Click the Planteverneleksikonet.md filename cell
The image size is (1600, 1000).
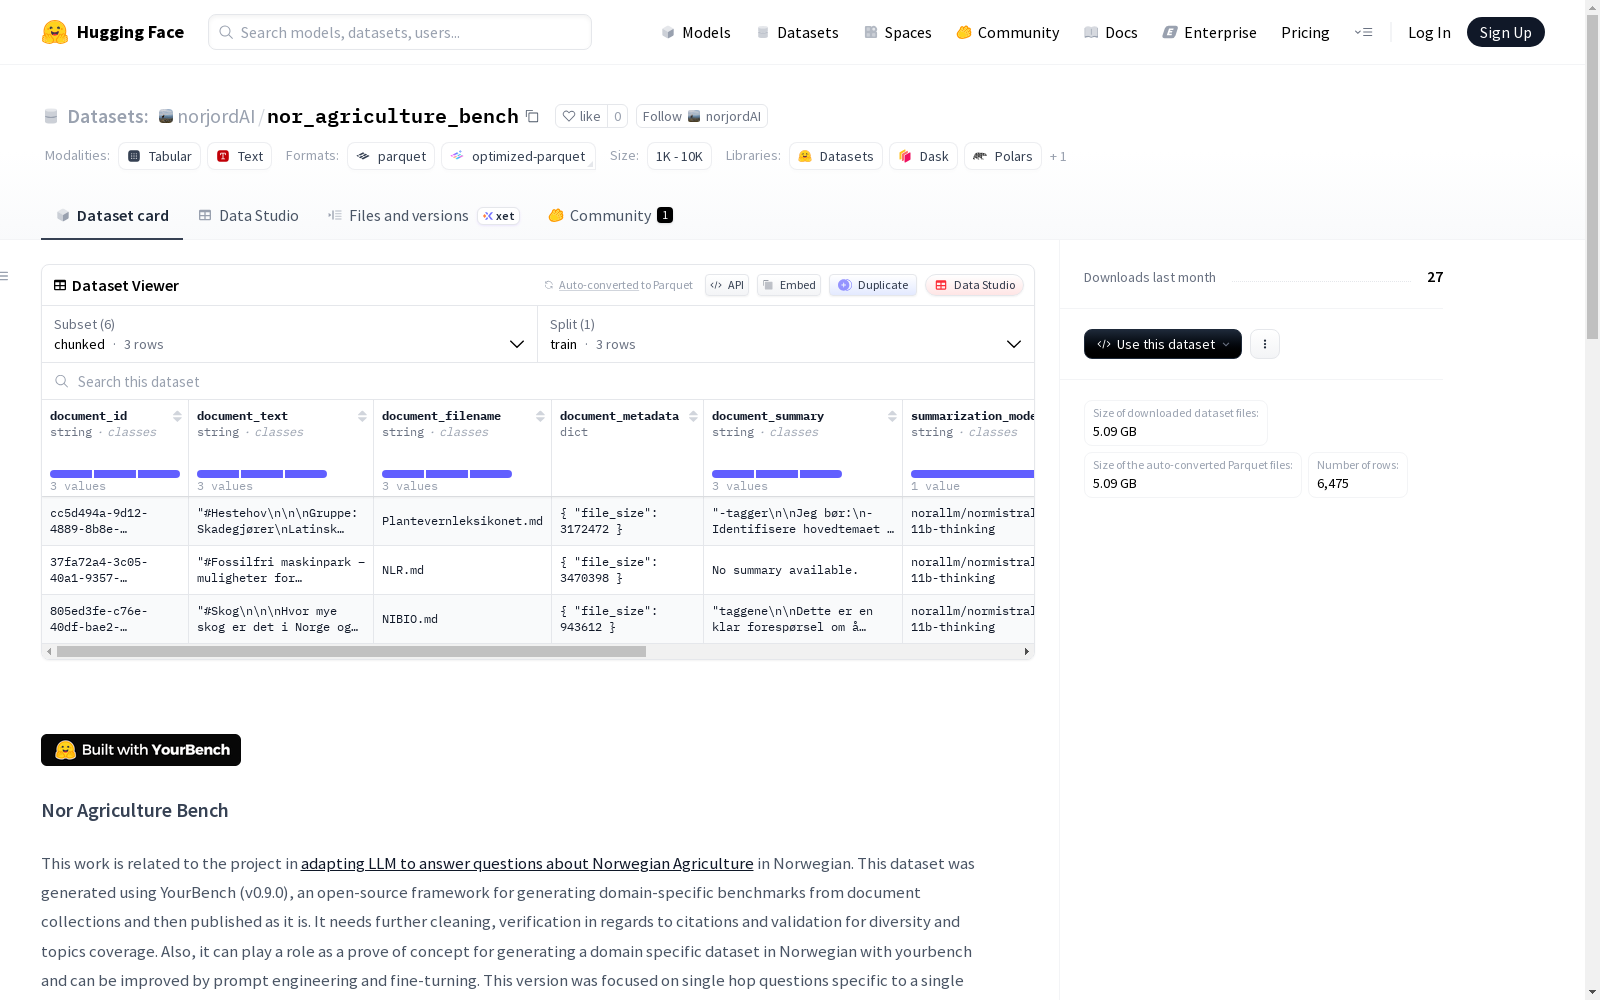(462, 521)
